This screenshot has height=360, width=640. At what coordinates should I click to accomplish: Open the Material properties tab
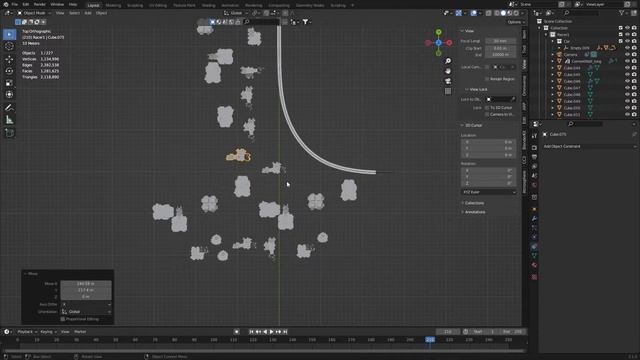[534, 265]
